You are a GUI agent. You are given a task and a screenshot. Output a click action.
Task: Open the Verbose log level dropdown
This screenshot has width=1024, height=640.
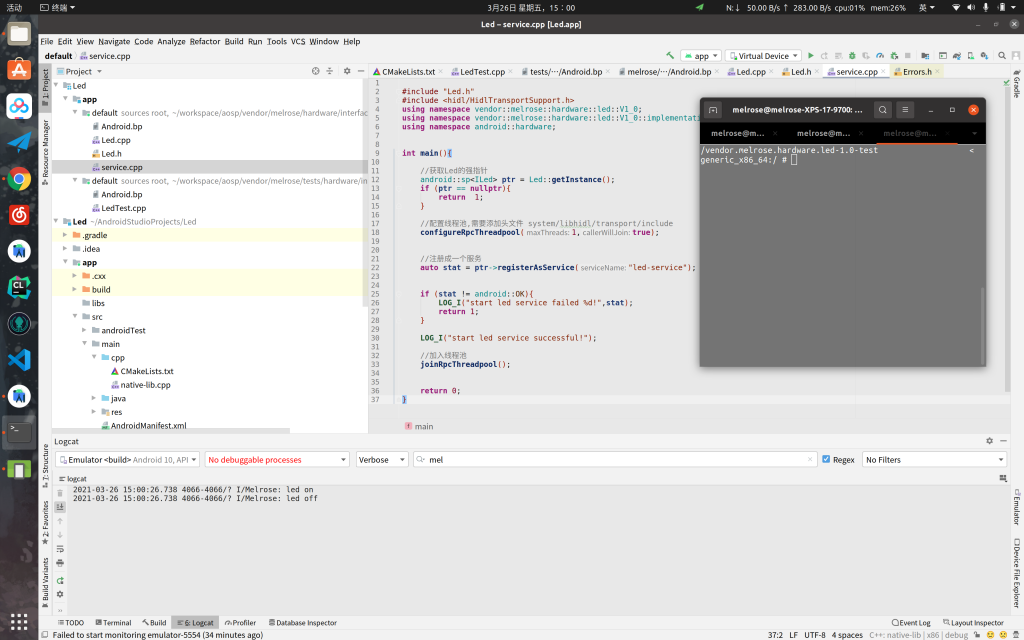click(x=382, y=460)
